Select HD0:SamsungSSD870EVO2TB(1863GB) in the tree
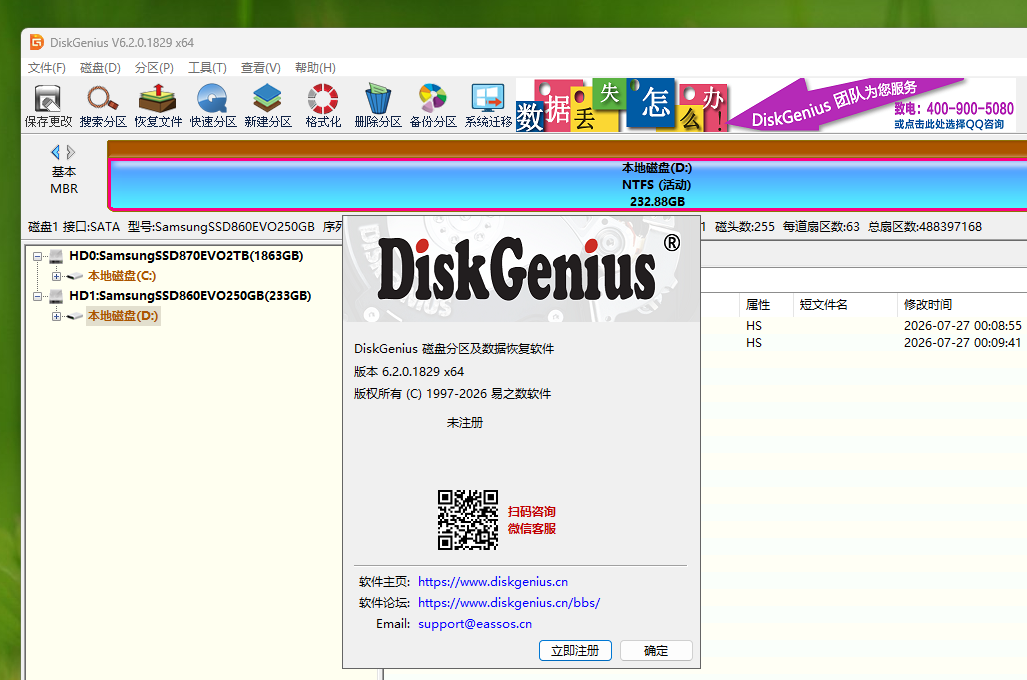The image size is (1027, 680). pos(186,256)
